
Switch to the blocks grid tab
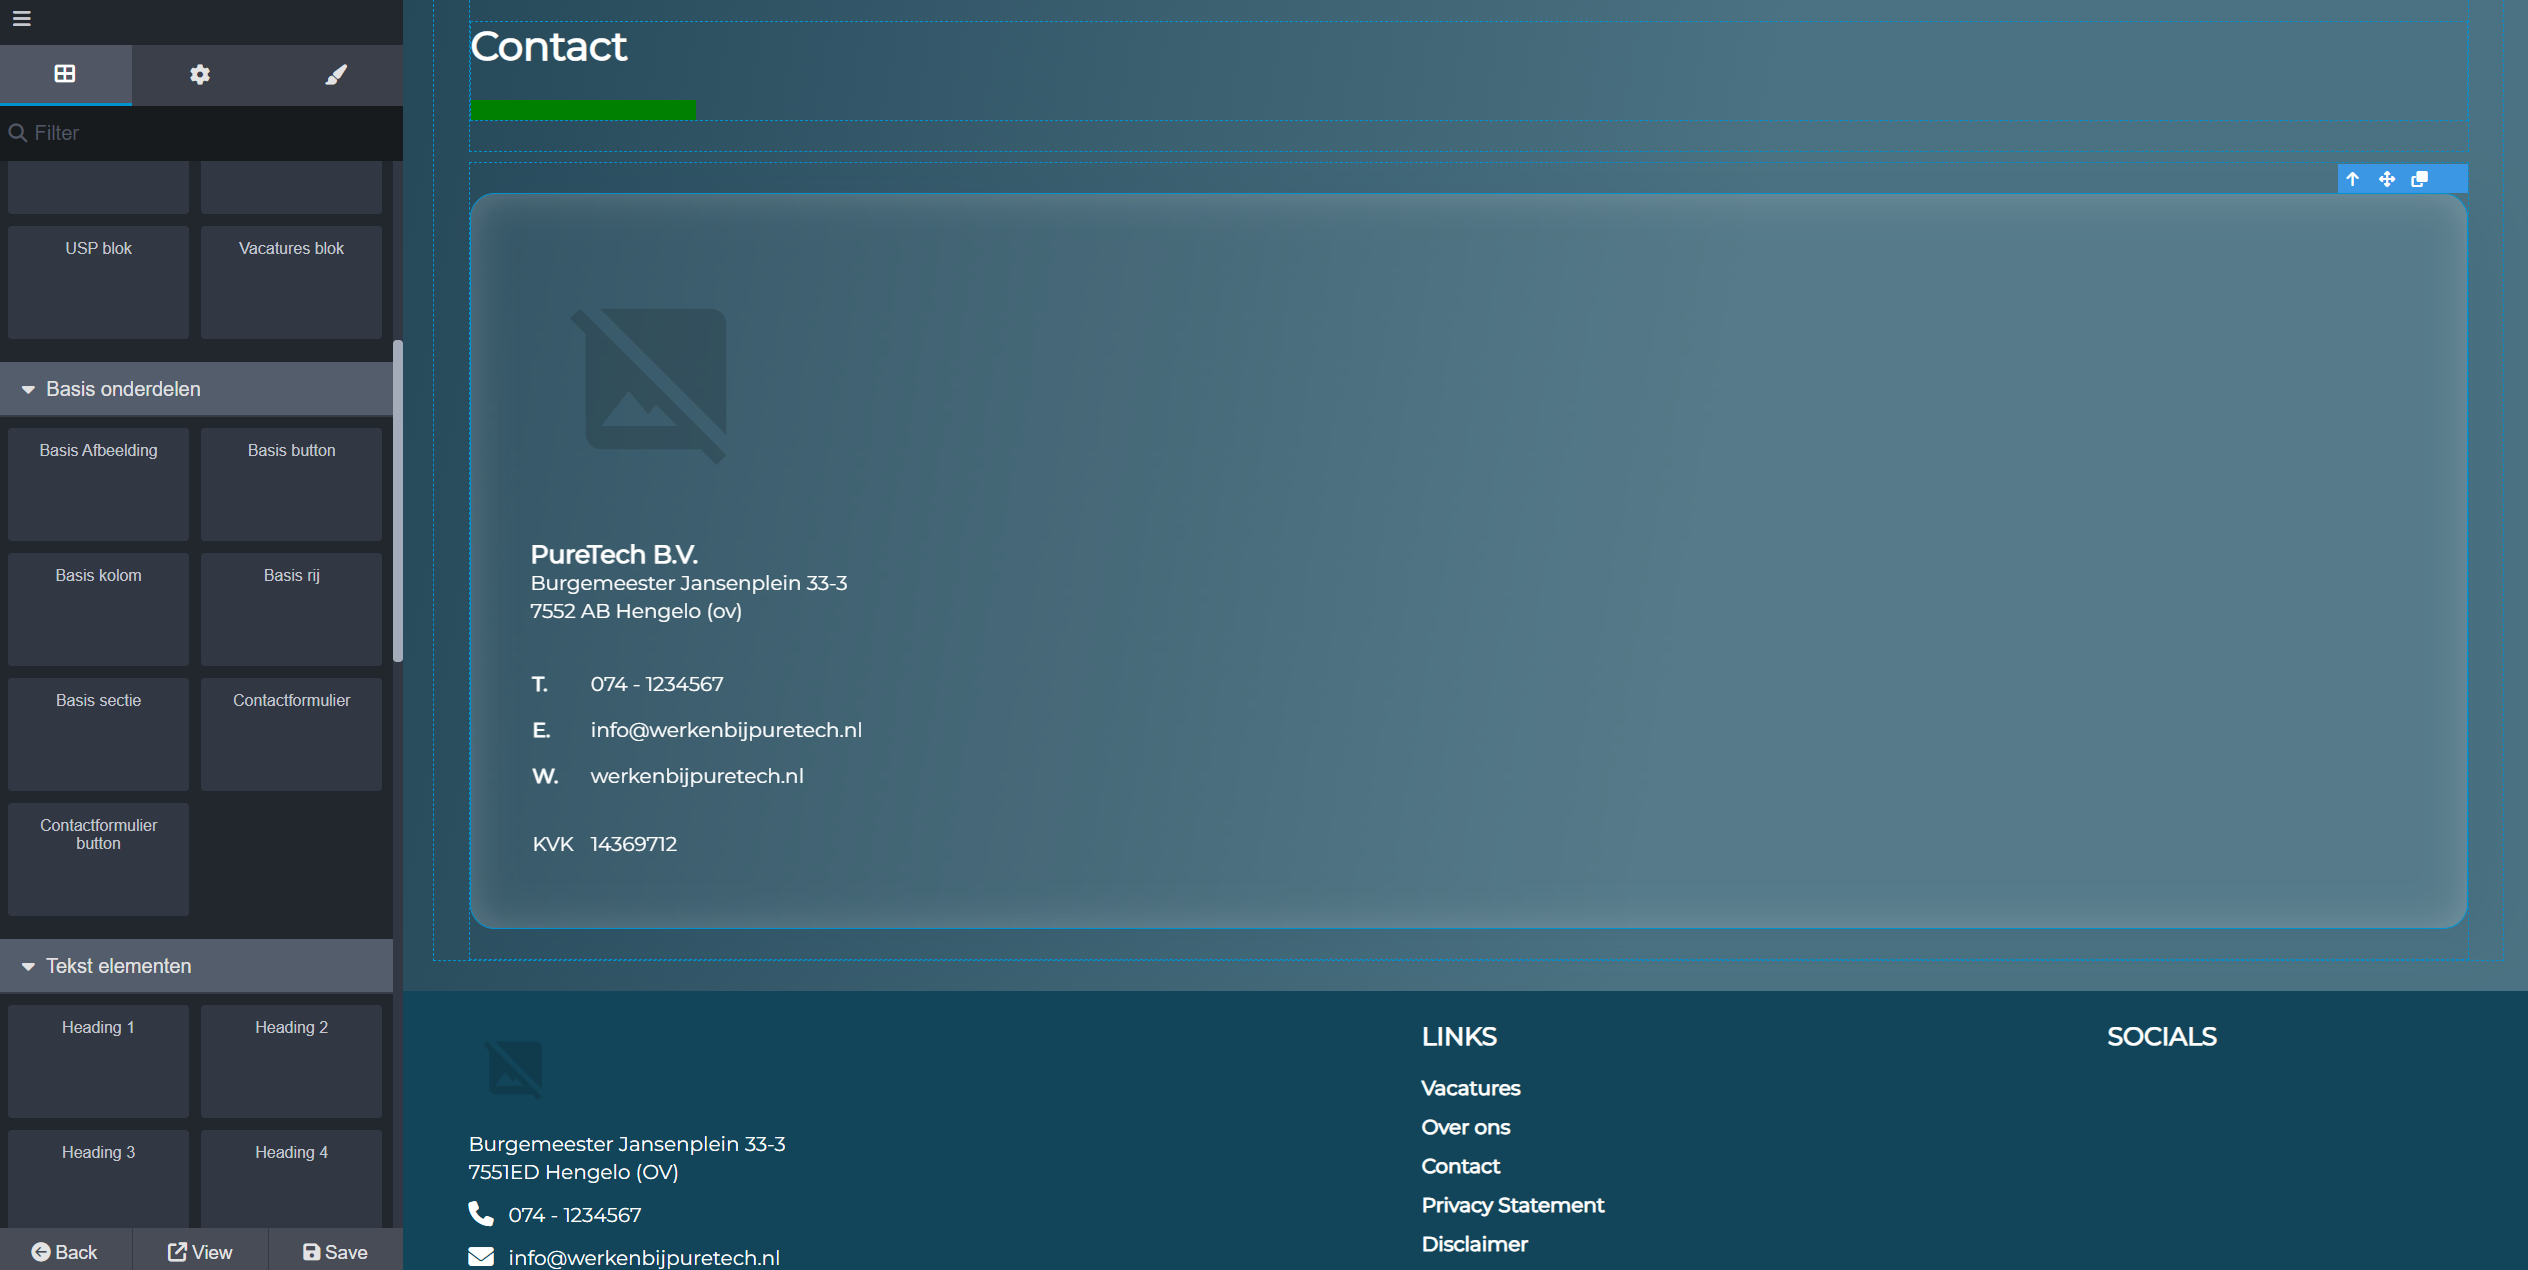pyautogui.click(x=65, y=74)
